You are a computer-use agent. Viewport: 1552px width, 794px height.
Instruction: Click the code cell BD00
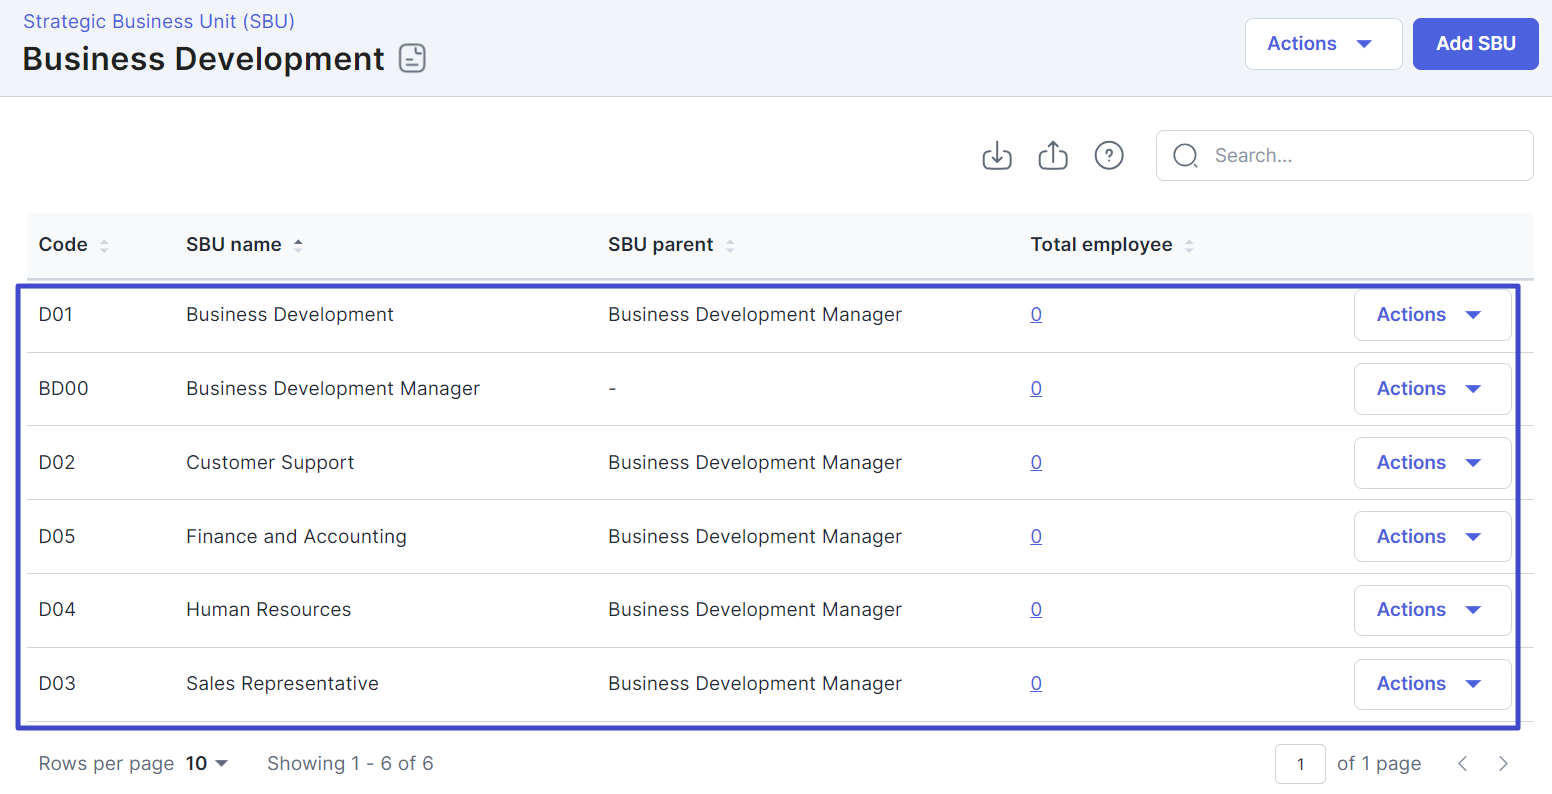tap(63, 389)
